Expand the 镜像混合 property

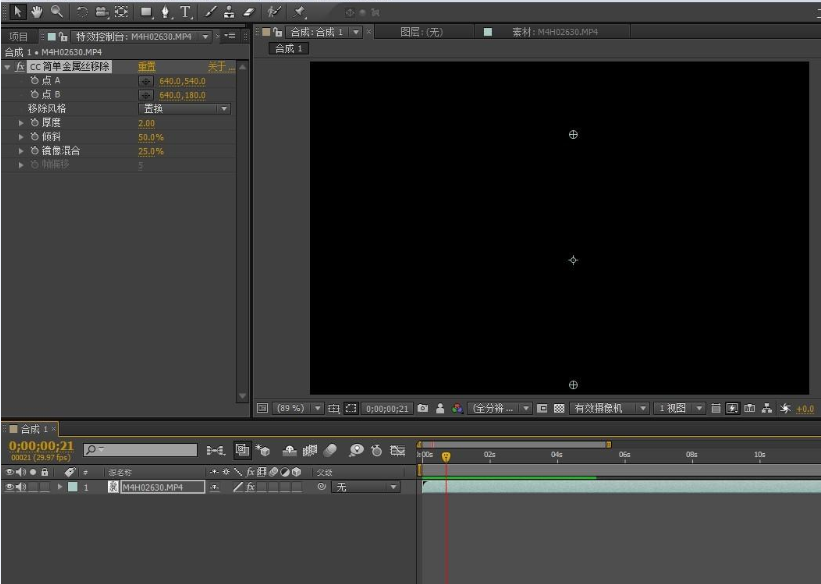coord(21,151)
